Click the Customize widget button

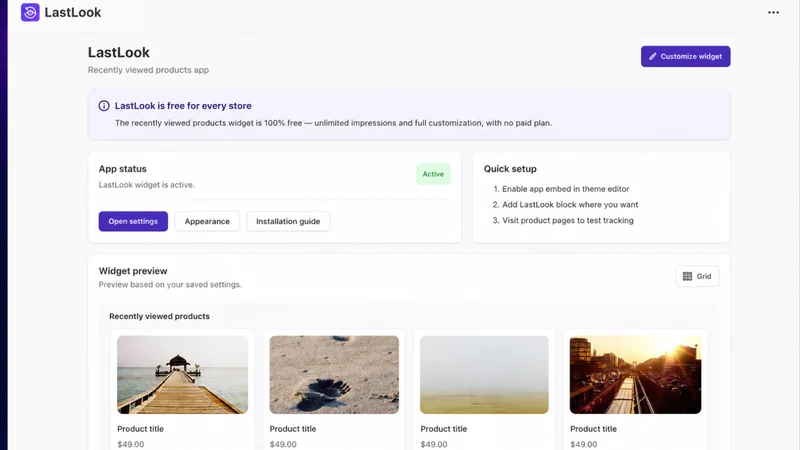click(685, 56)
